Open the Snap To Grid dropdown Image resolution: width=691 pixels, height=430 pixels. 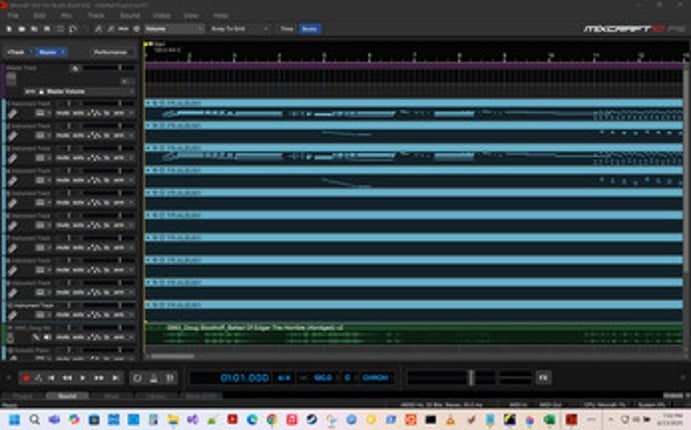pyautogui.click(x=233, y=29)
